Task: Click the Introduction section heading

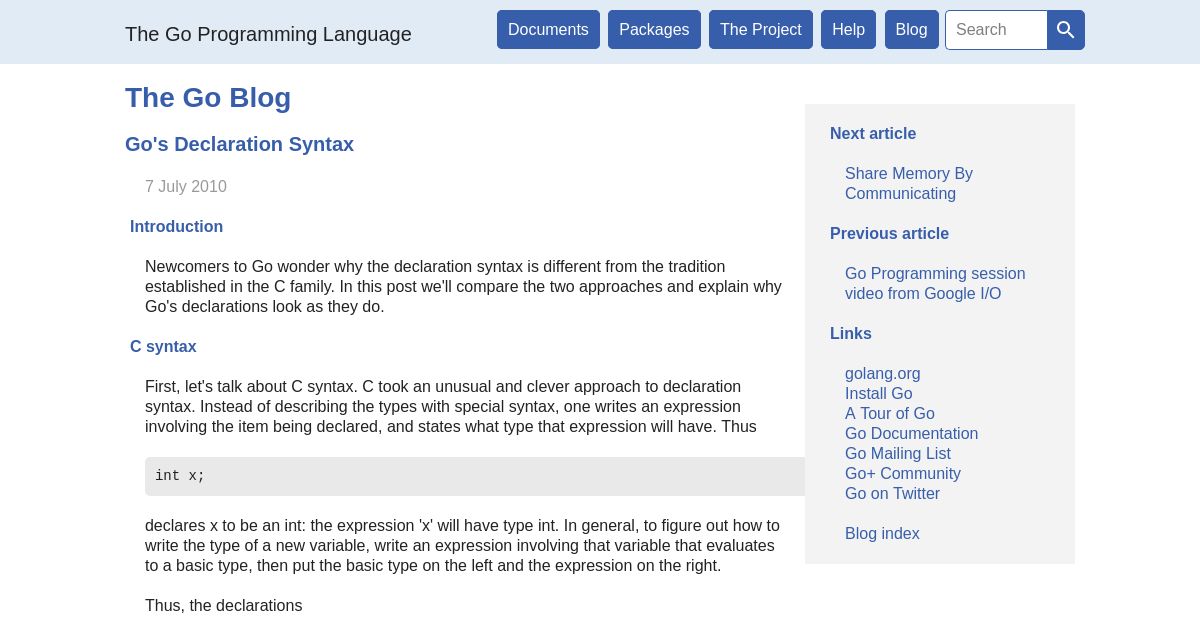Action: pos(176,227)
